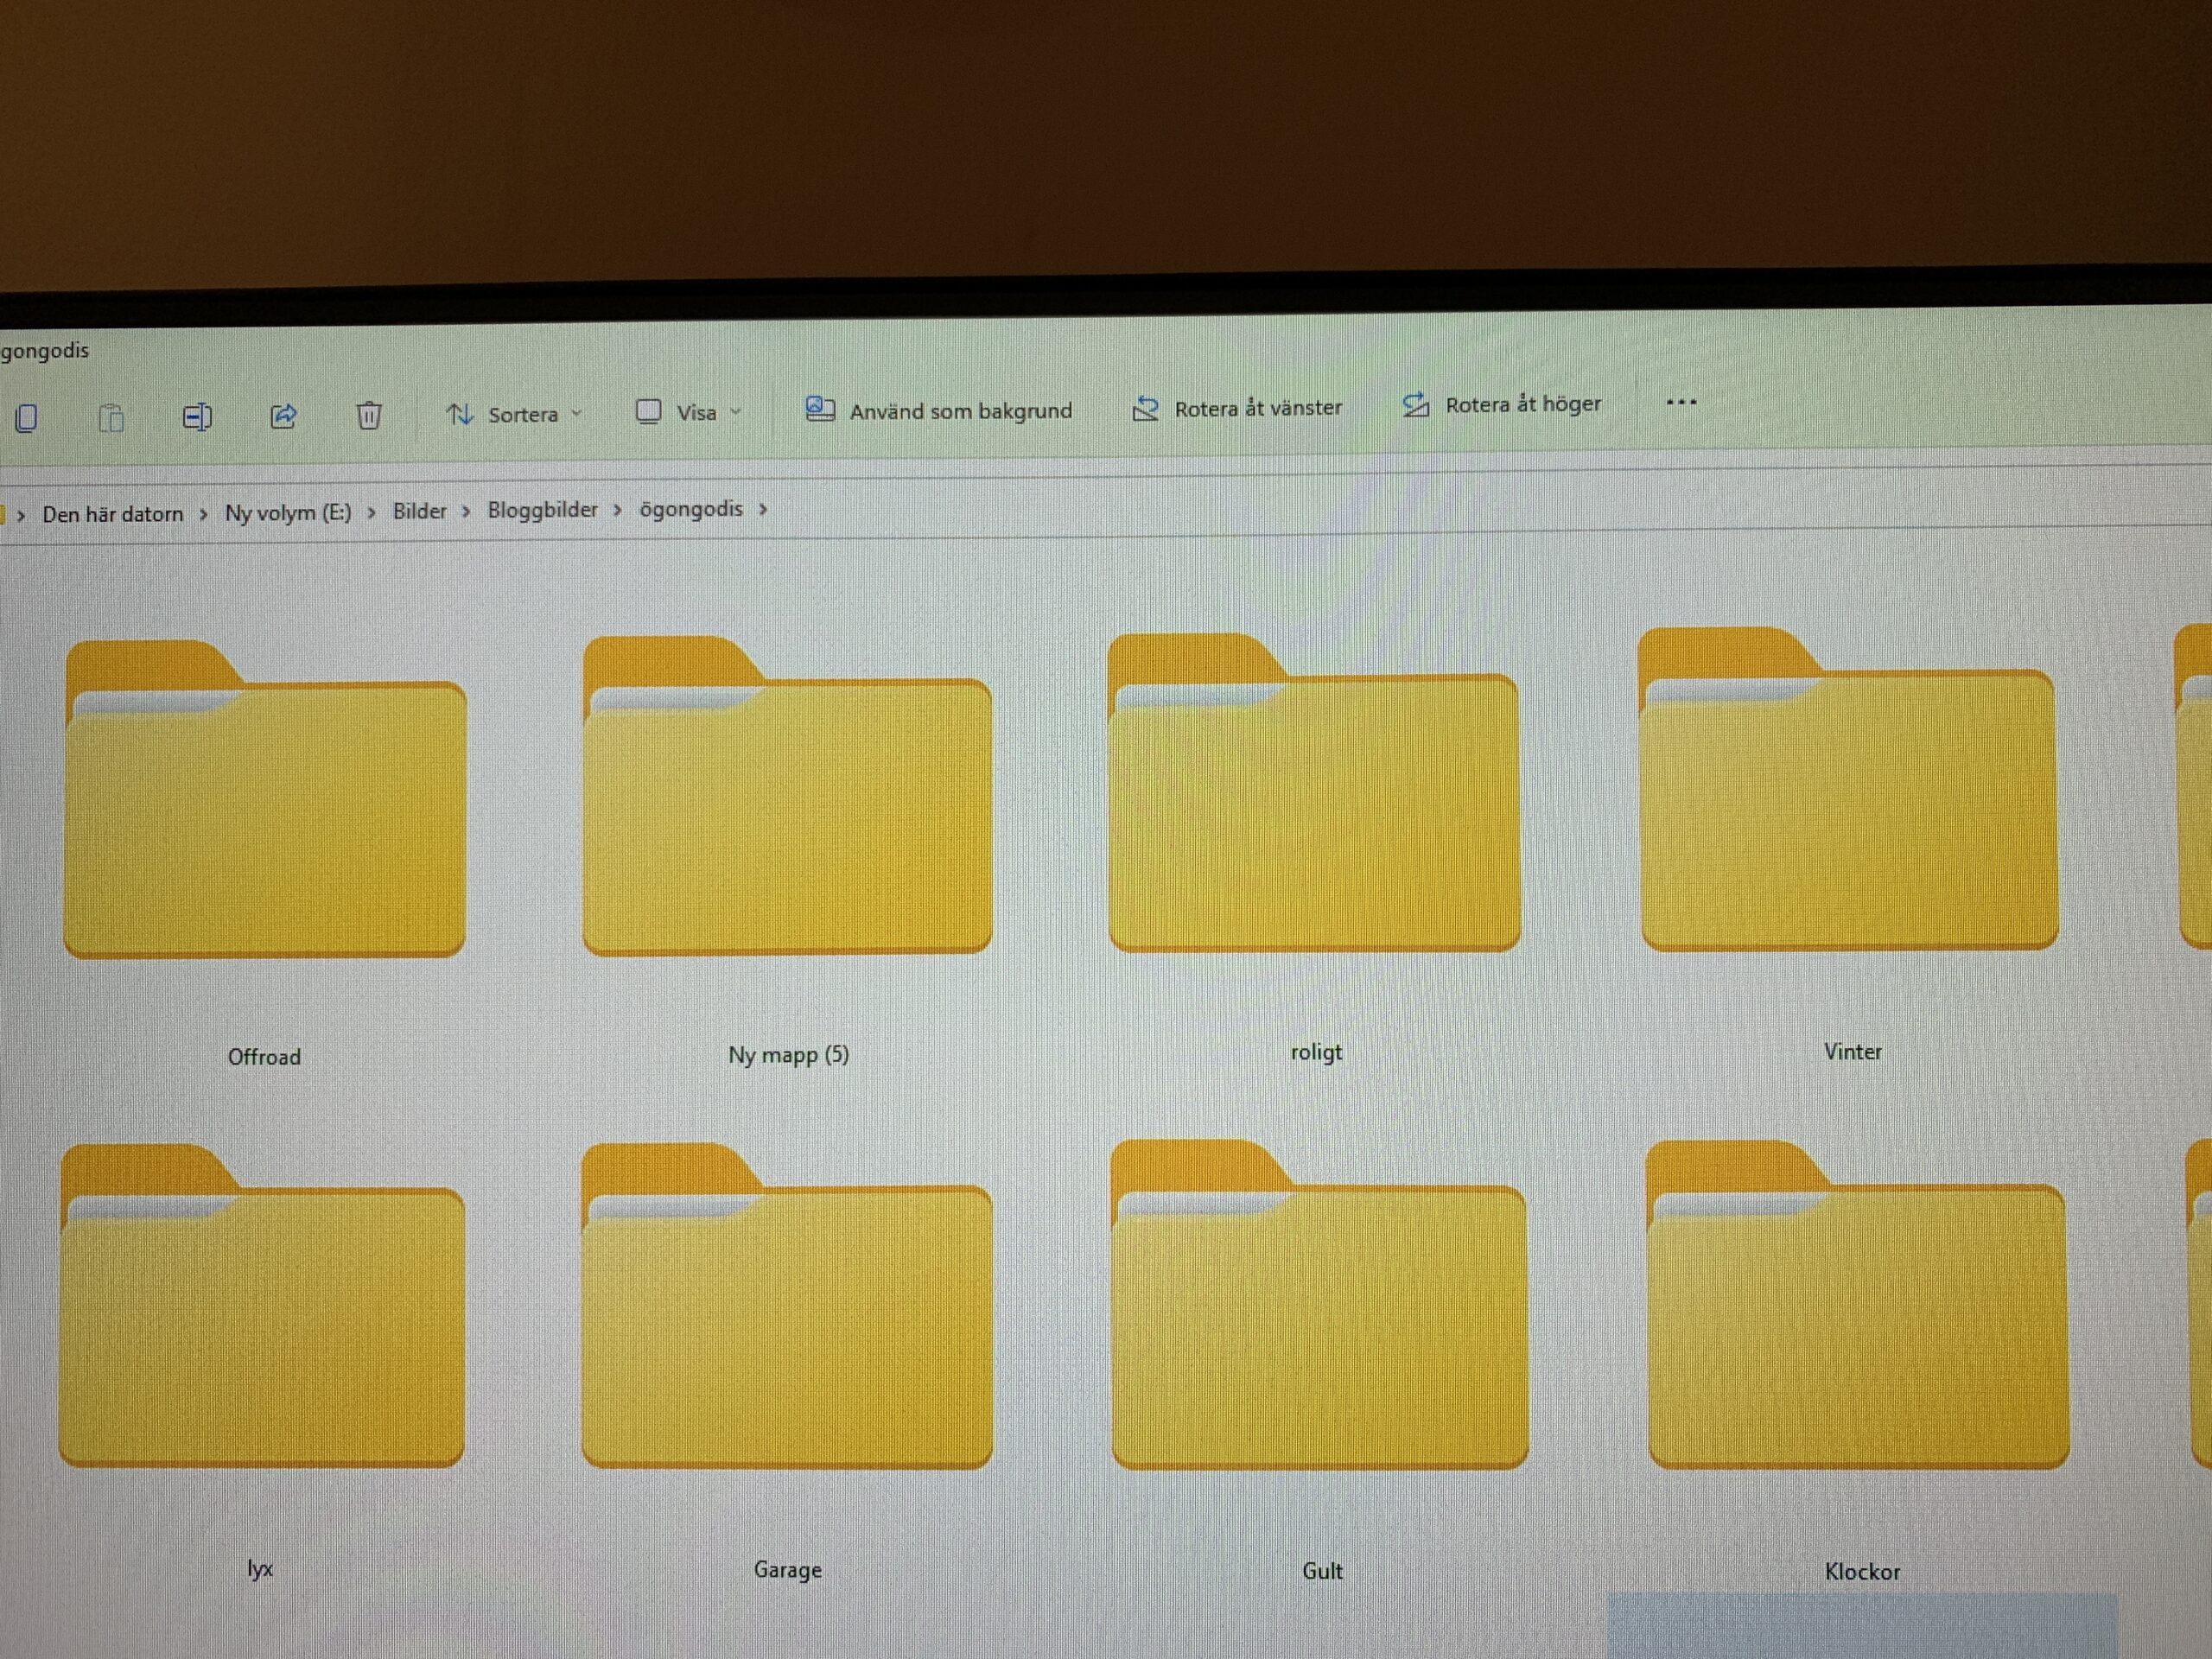Go to Den här datorn breadcrumb

pyautogui.click(x=113, y=514)
